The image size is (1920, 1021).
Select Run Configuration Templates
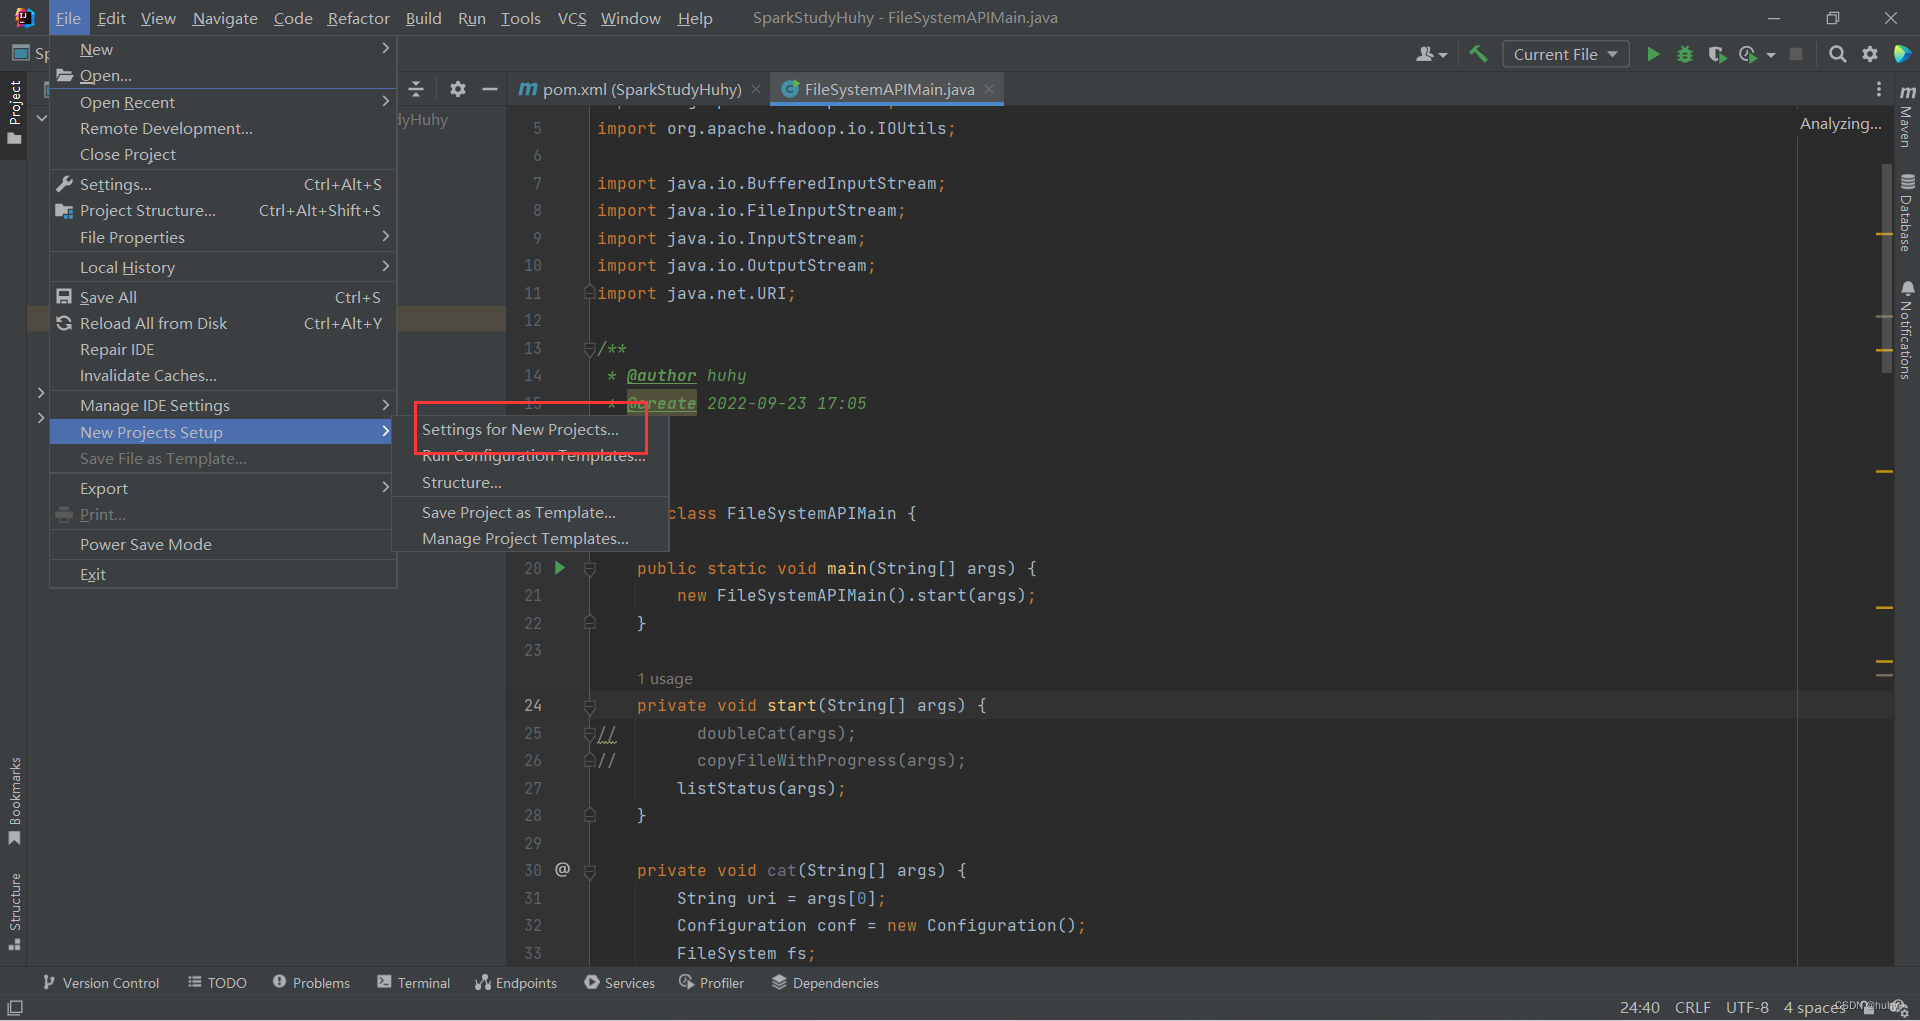coord(530,456)
